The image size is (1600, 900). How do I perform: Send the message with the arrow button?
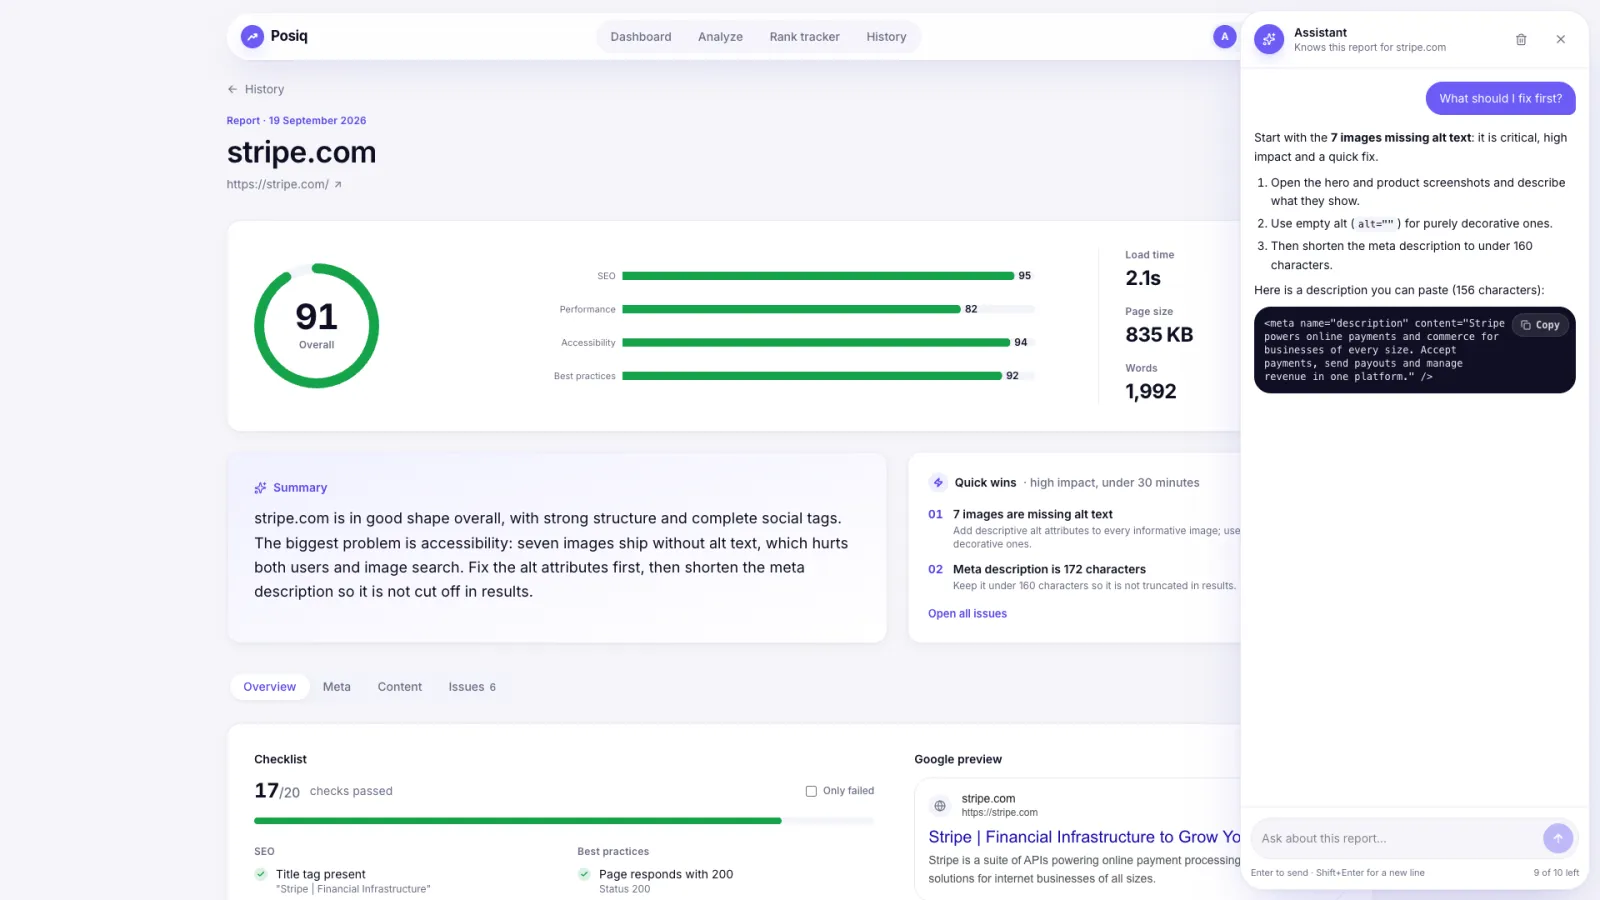pos(1558,838)
